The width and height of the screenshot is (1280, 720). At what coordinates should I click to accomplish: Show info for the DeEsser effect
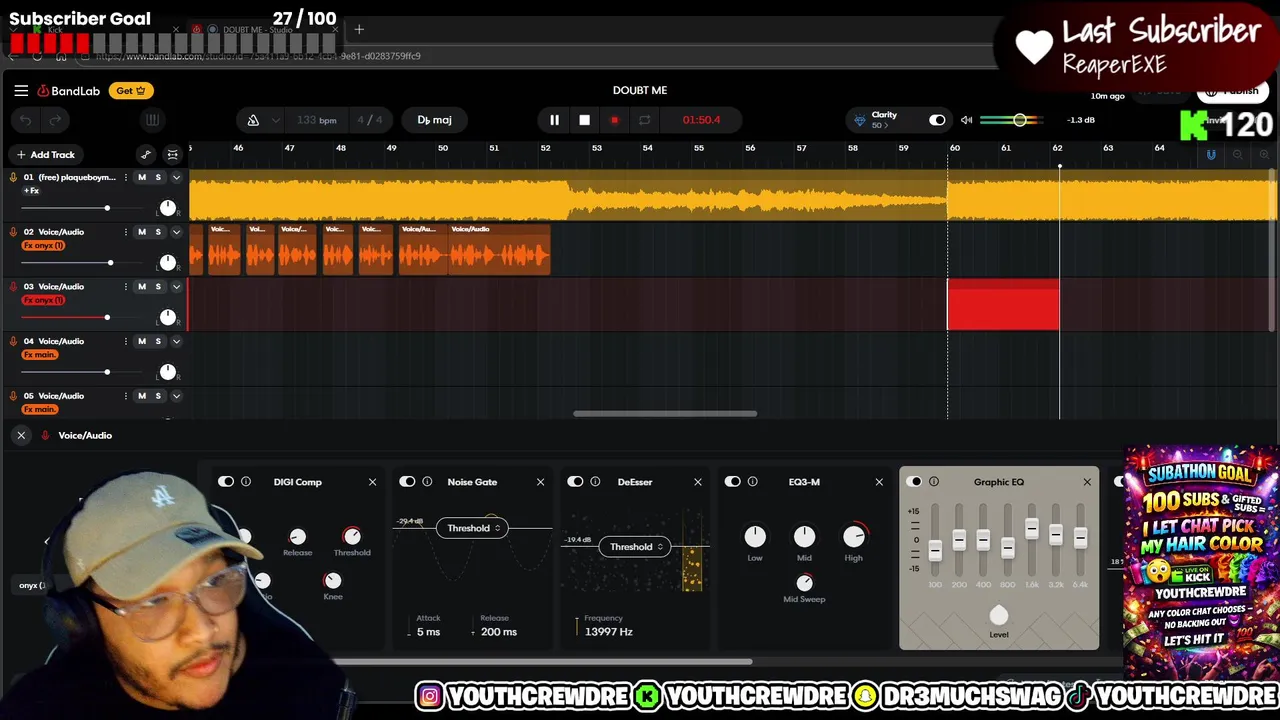point(595,482)
